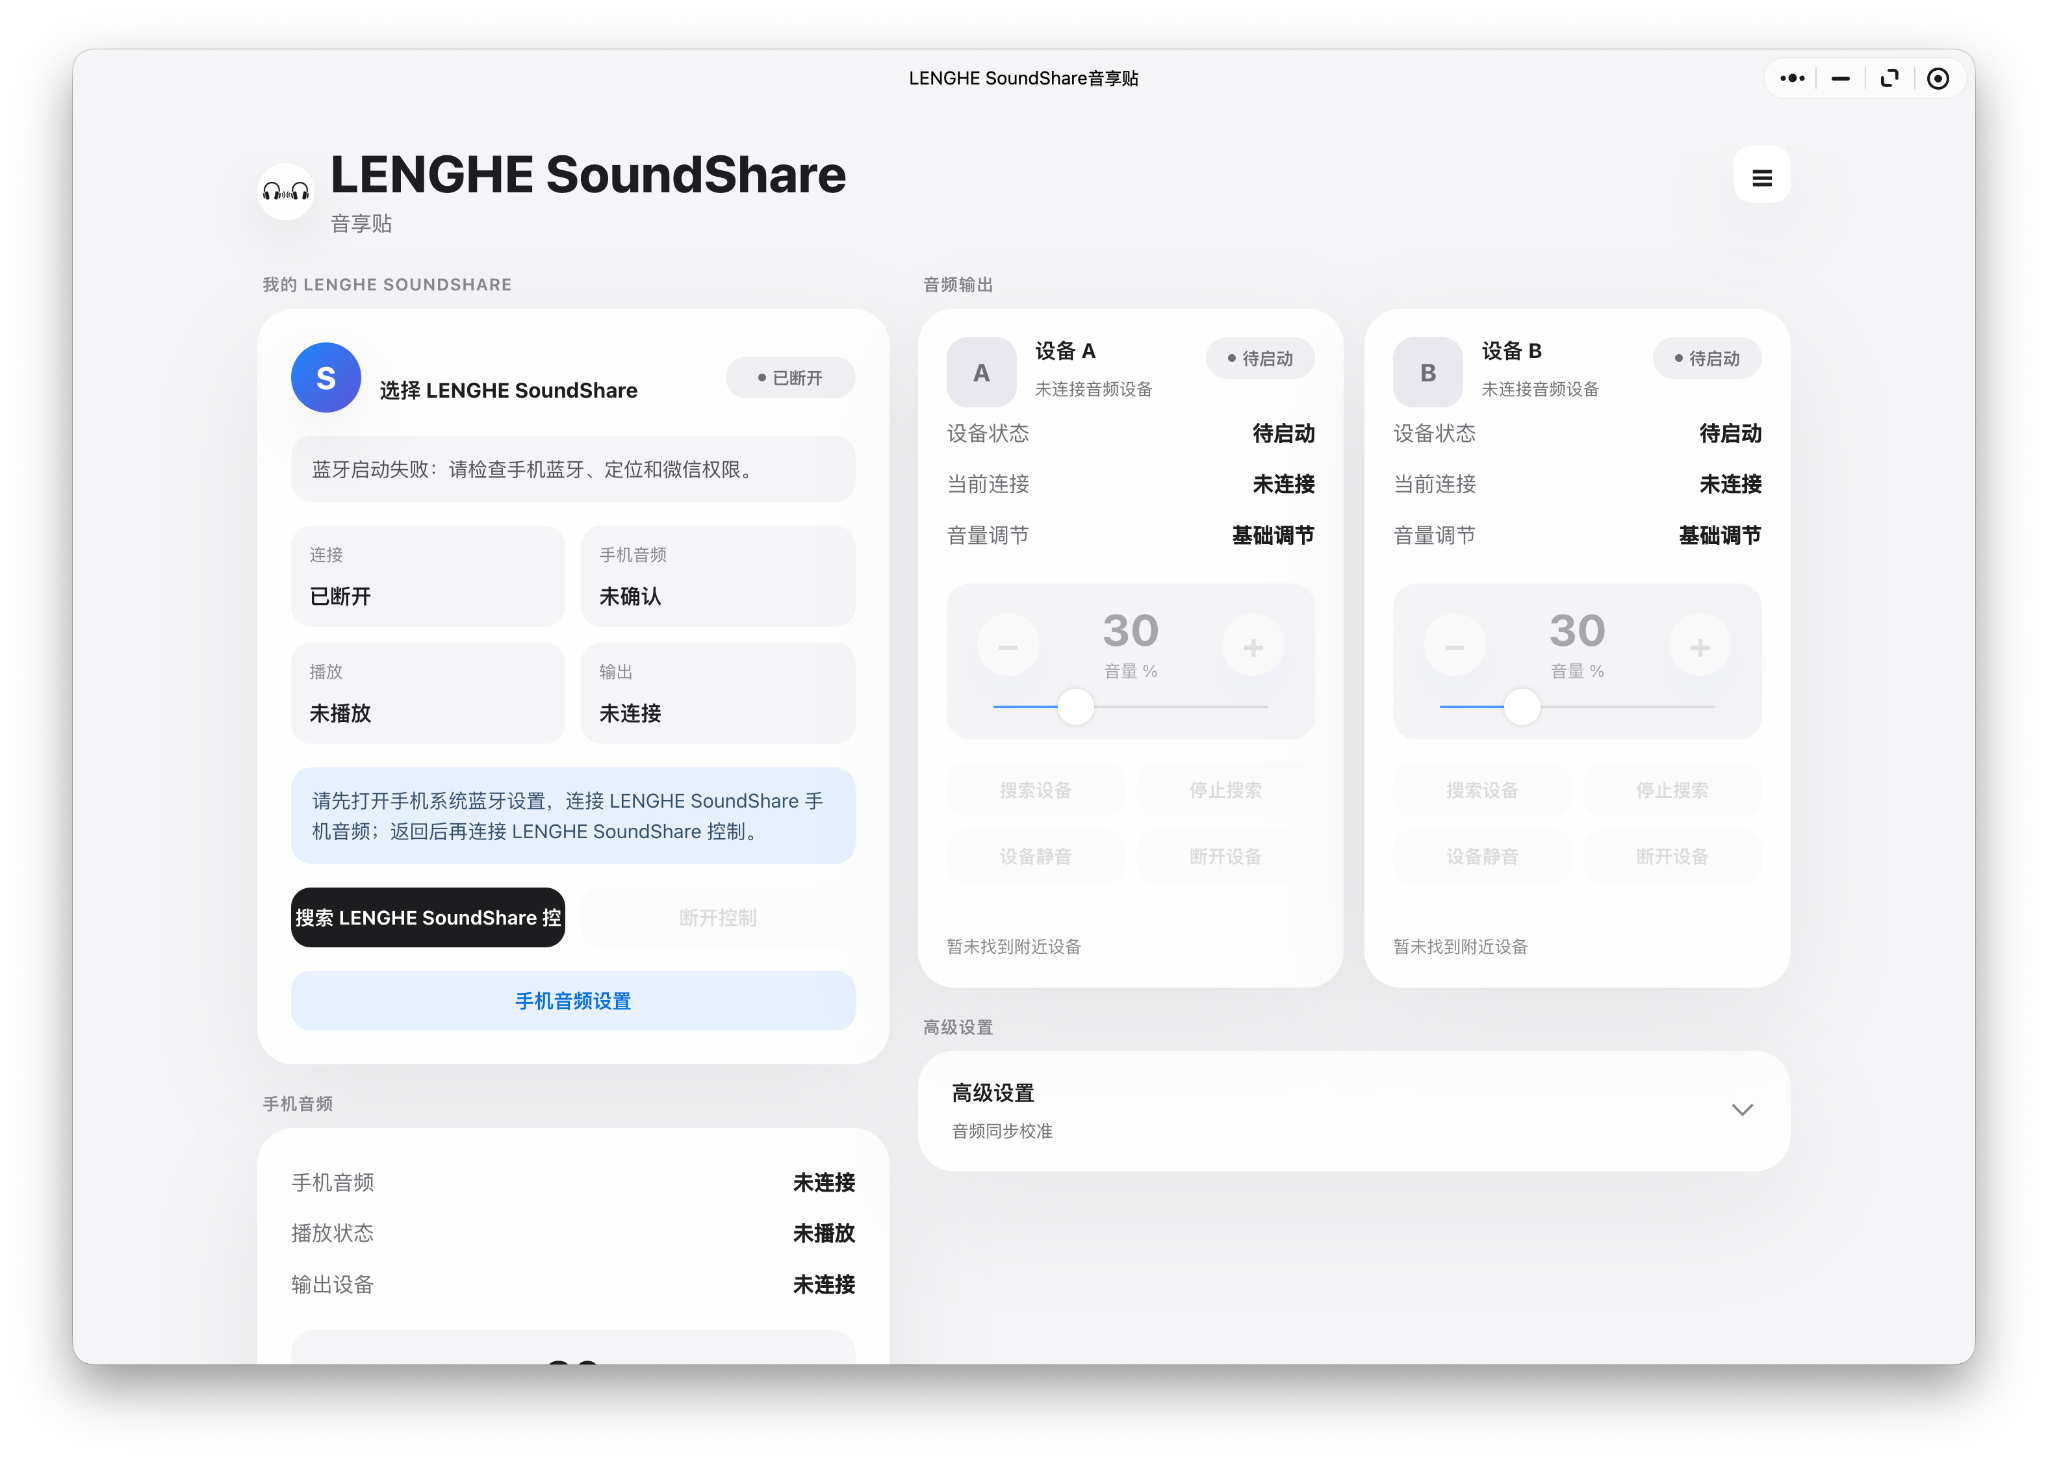Screen dimensions: 2047x1460
Task: Click the Device A letter badge
Action: pyautogui.click(x=981, y=372)
